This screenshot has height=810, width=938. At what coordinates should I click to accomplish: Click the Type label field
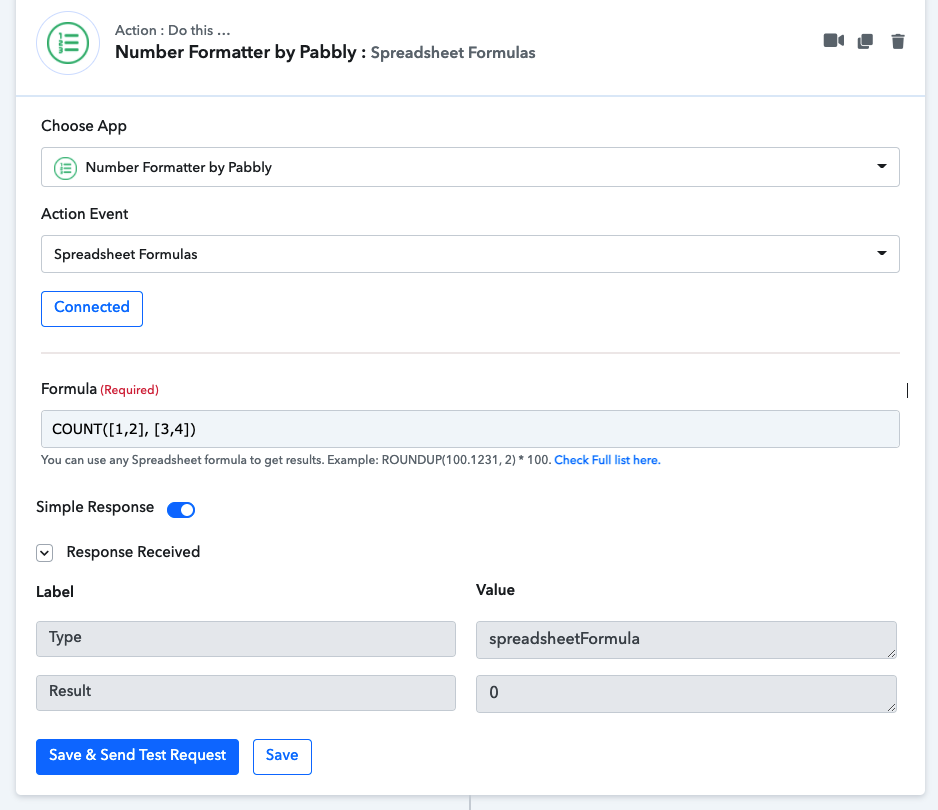point(246,639)
